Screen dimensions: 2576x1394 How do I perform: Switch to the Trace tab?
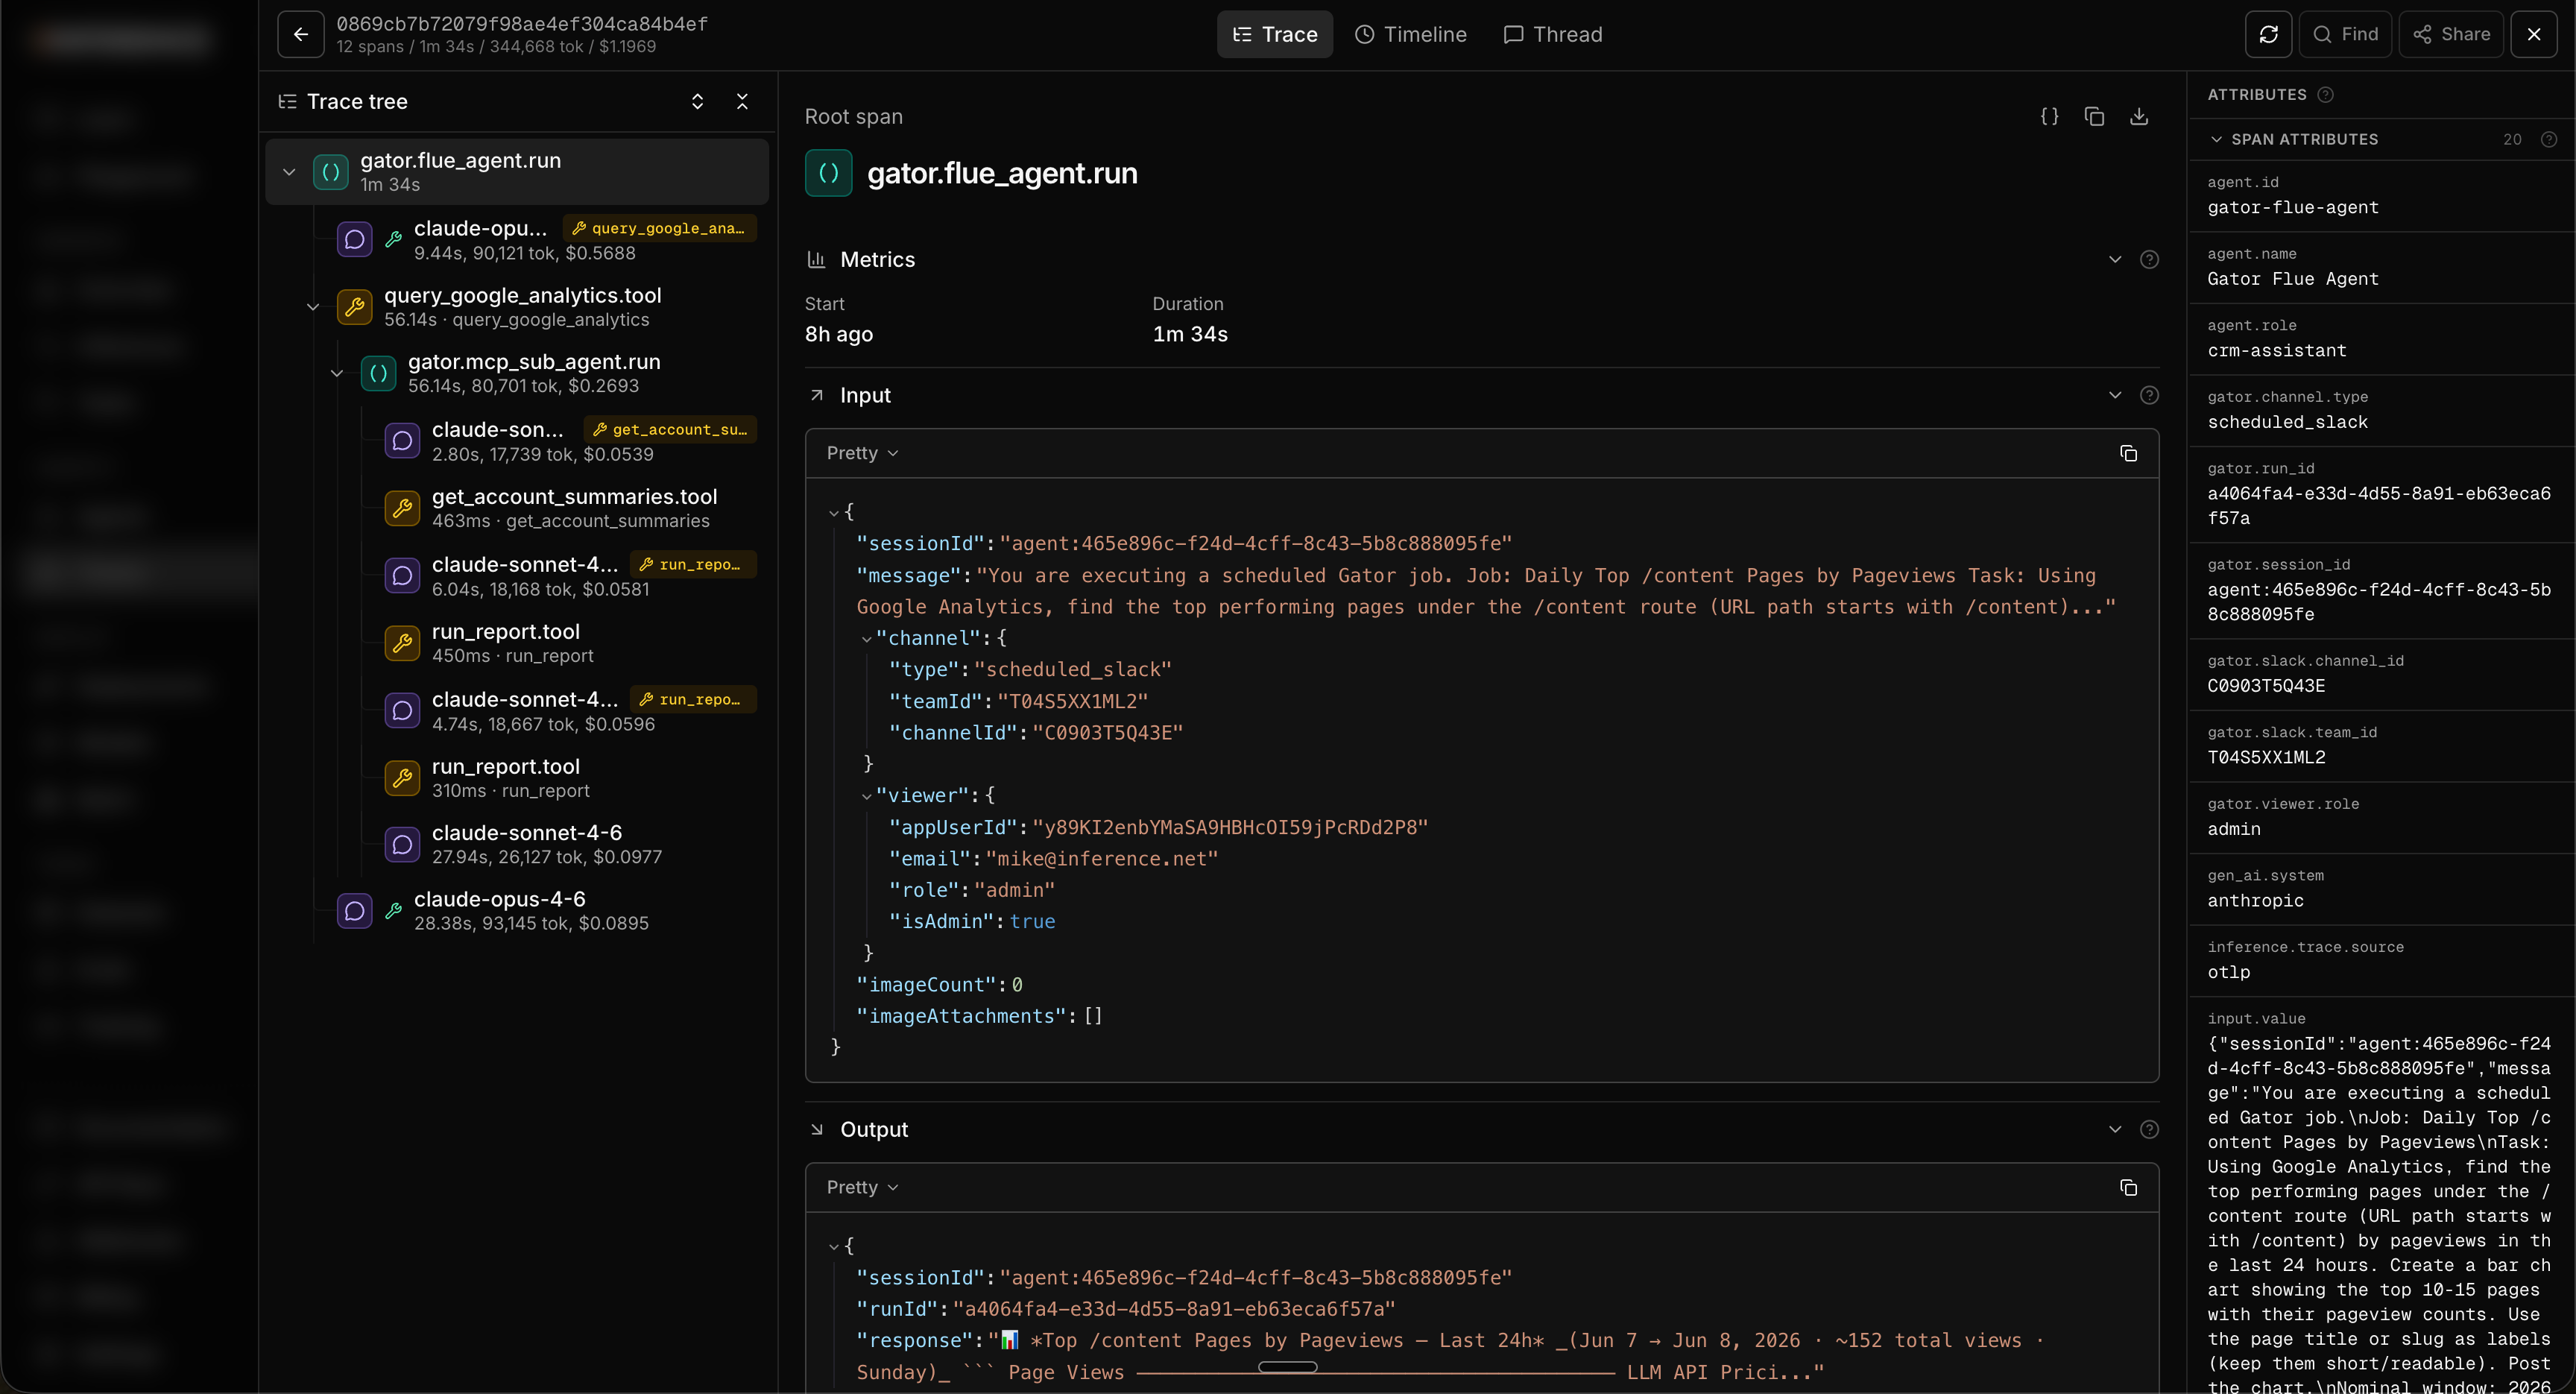pos(1274,34)
